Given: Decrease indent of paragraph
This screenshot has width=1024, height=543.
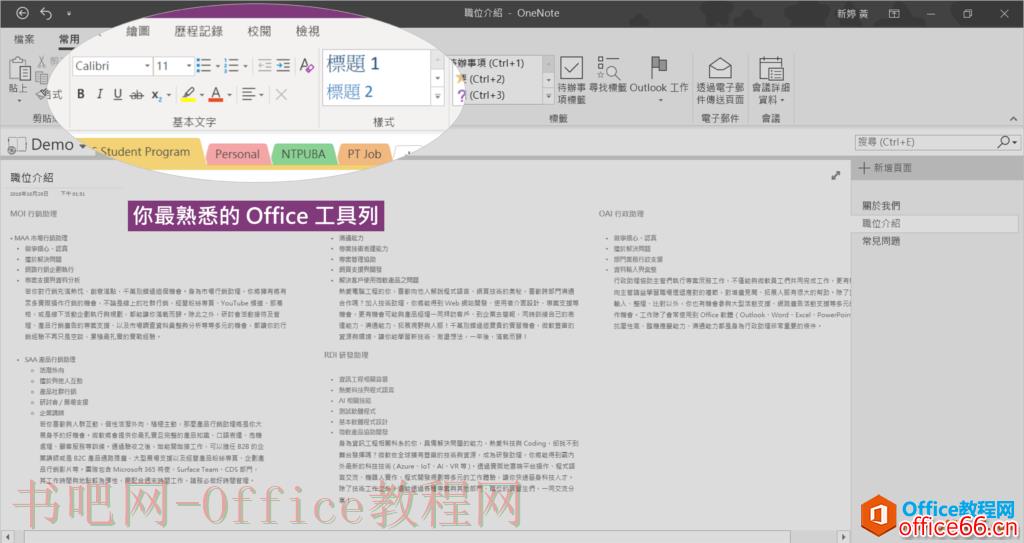Looking at the screenshot, I should (264, 65).
